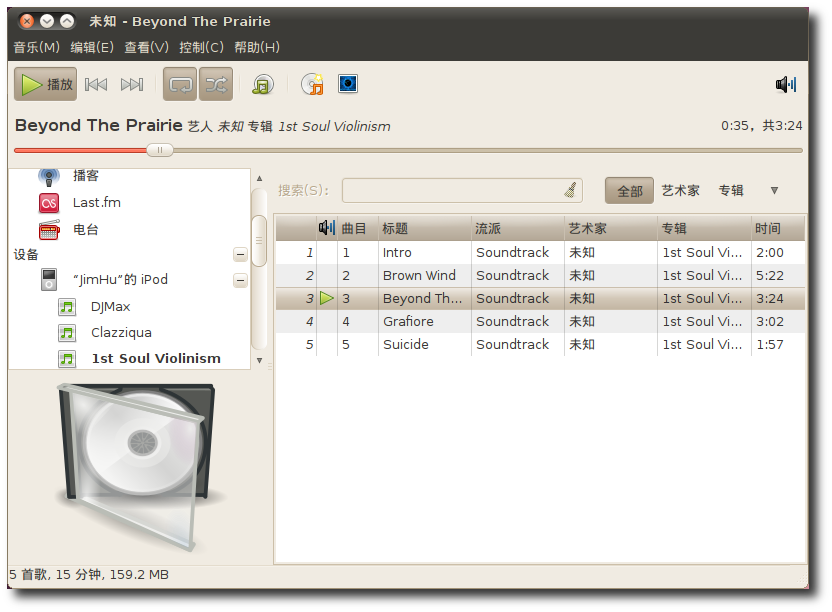832x612 pixels.
Task: Click the DJMax playlist icon
Action: (x=67, y=307)
